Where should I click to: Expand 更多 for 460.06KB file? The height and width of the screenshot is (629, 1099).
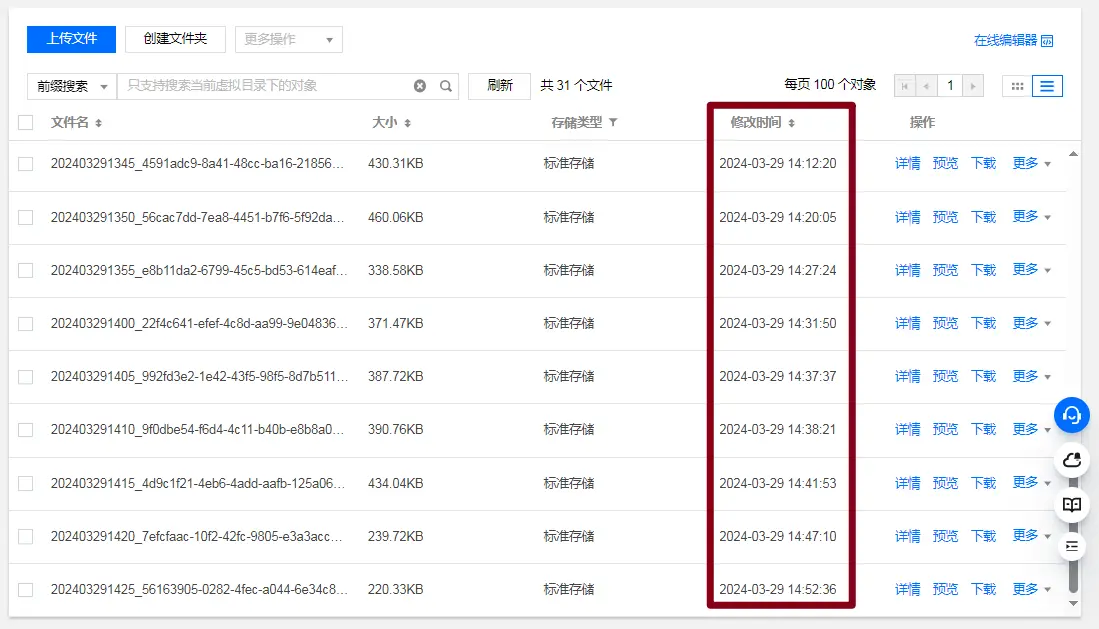tap(1032, 217)
